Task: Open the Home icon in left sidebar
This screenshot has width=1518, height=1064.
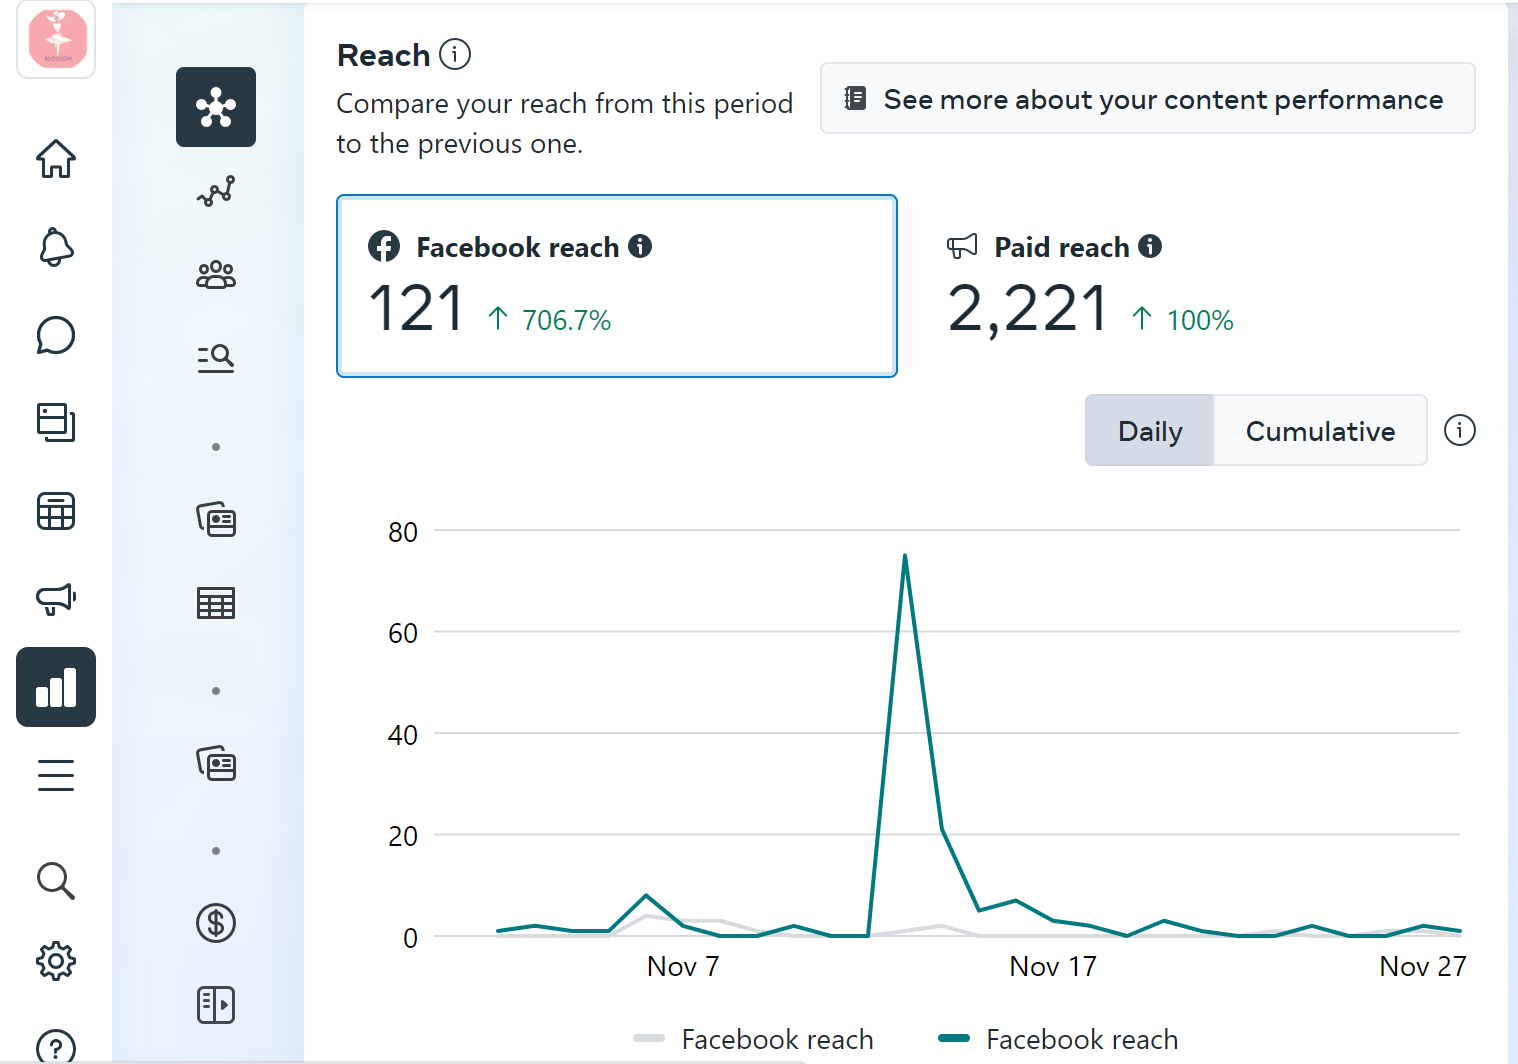Action: [56, 159]
